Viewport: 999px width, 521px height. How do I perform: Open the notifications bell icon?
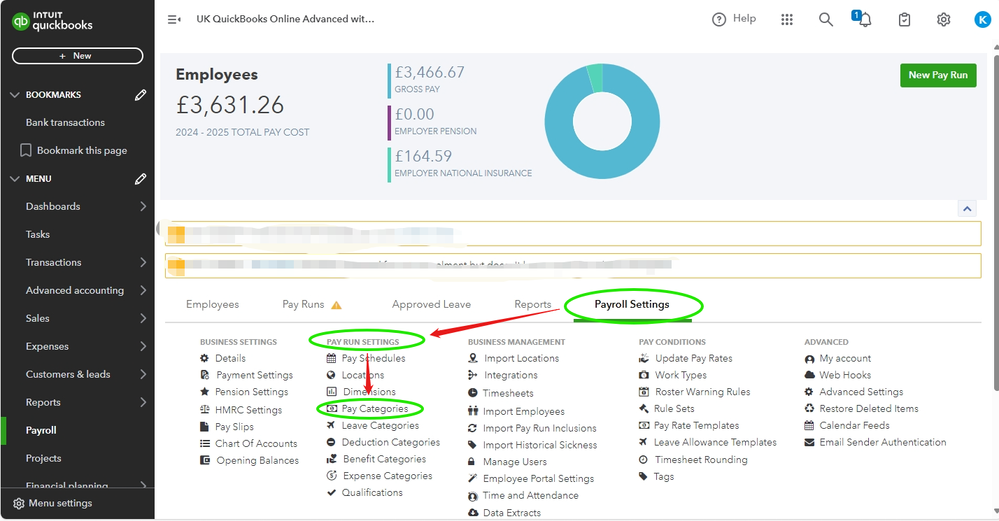pyautogui.click(x=864, y=20)
